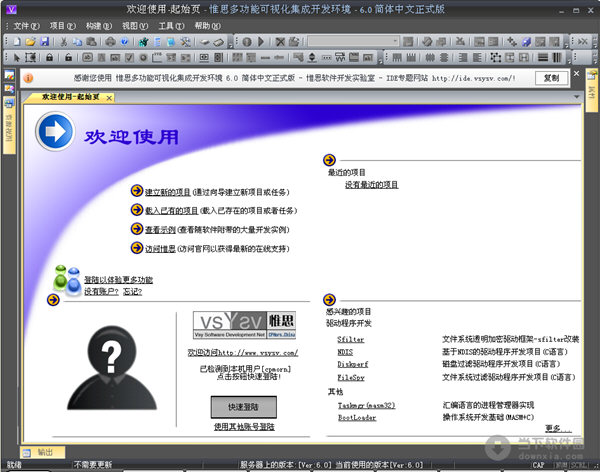Click the black X stop build icon

(x=280, y=41)
